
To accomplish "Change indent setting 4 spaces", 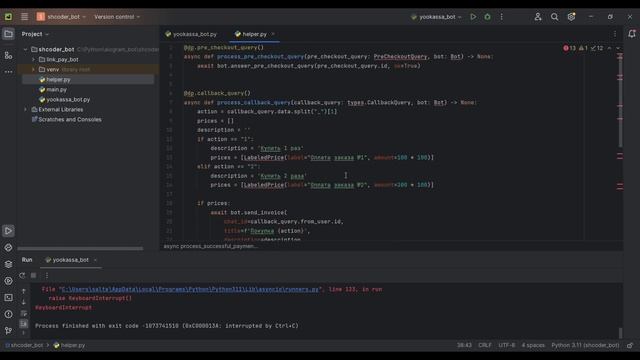I will click(x=533, y=345).
